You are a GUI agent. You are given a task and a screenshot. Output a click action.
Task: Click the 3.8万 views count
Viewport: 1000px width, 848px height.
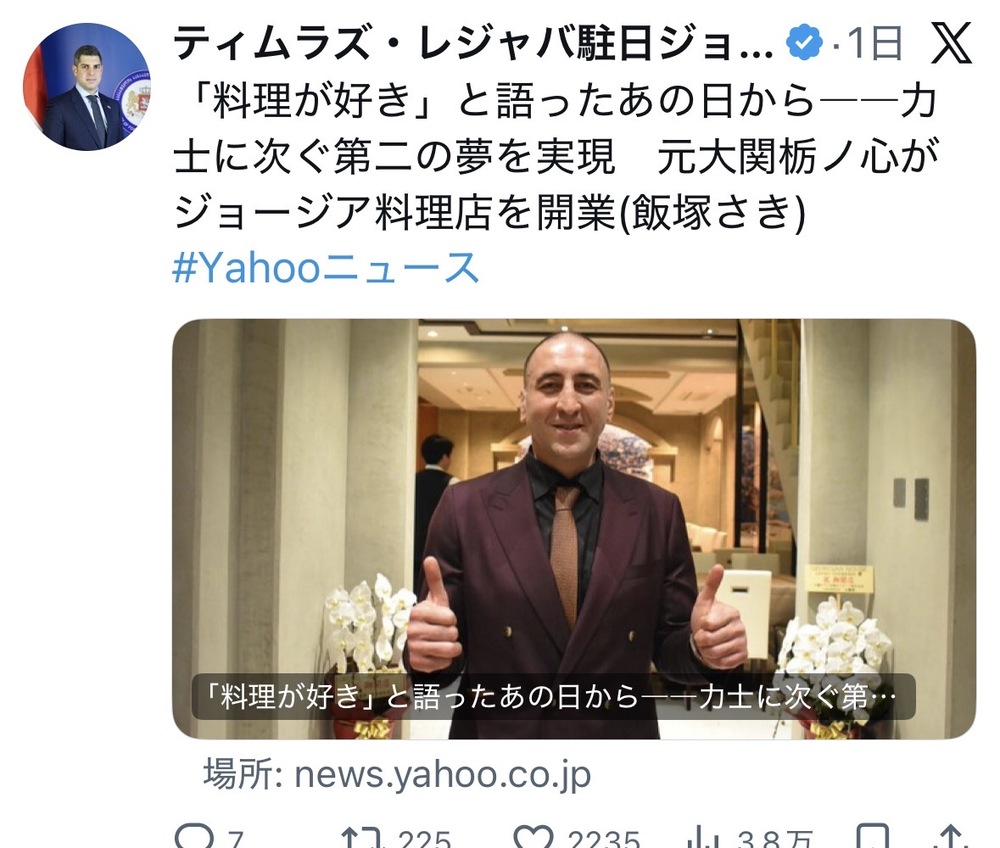[775, 837]
